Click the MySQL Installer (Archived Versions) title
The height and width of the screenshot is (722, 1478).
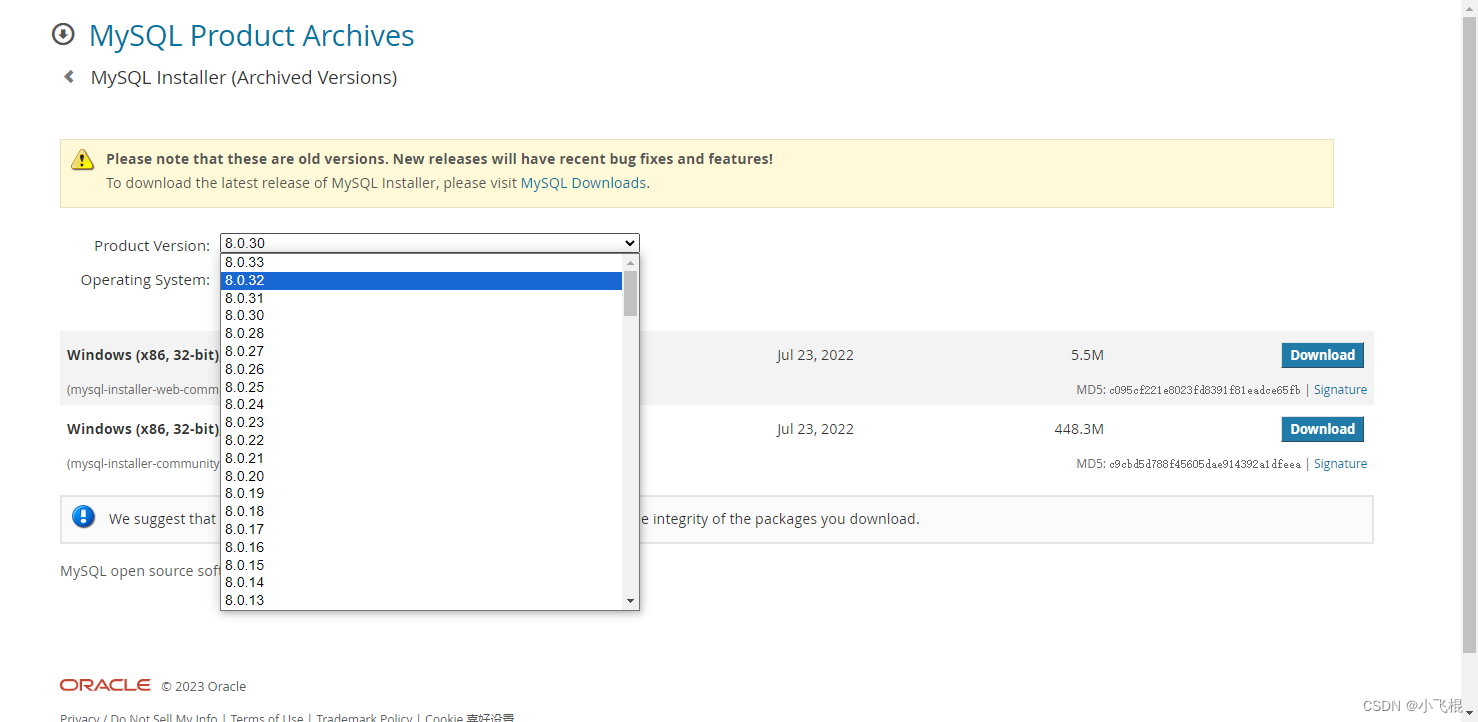(244, 77)
